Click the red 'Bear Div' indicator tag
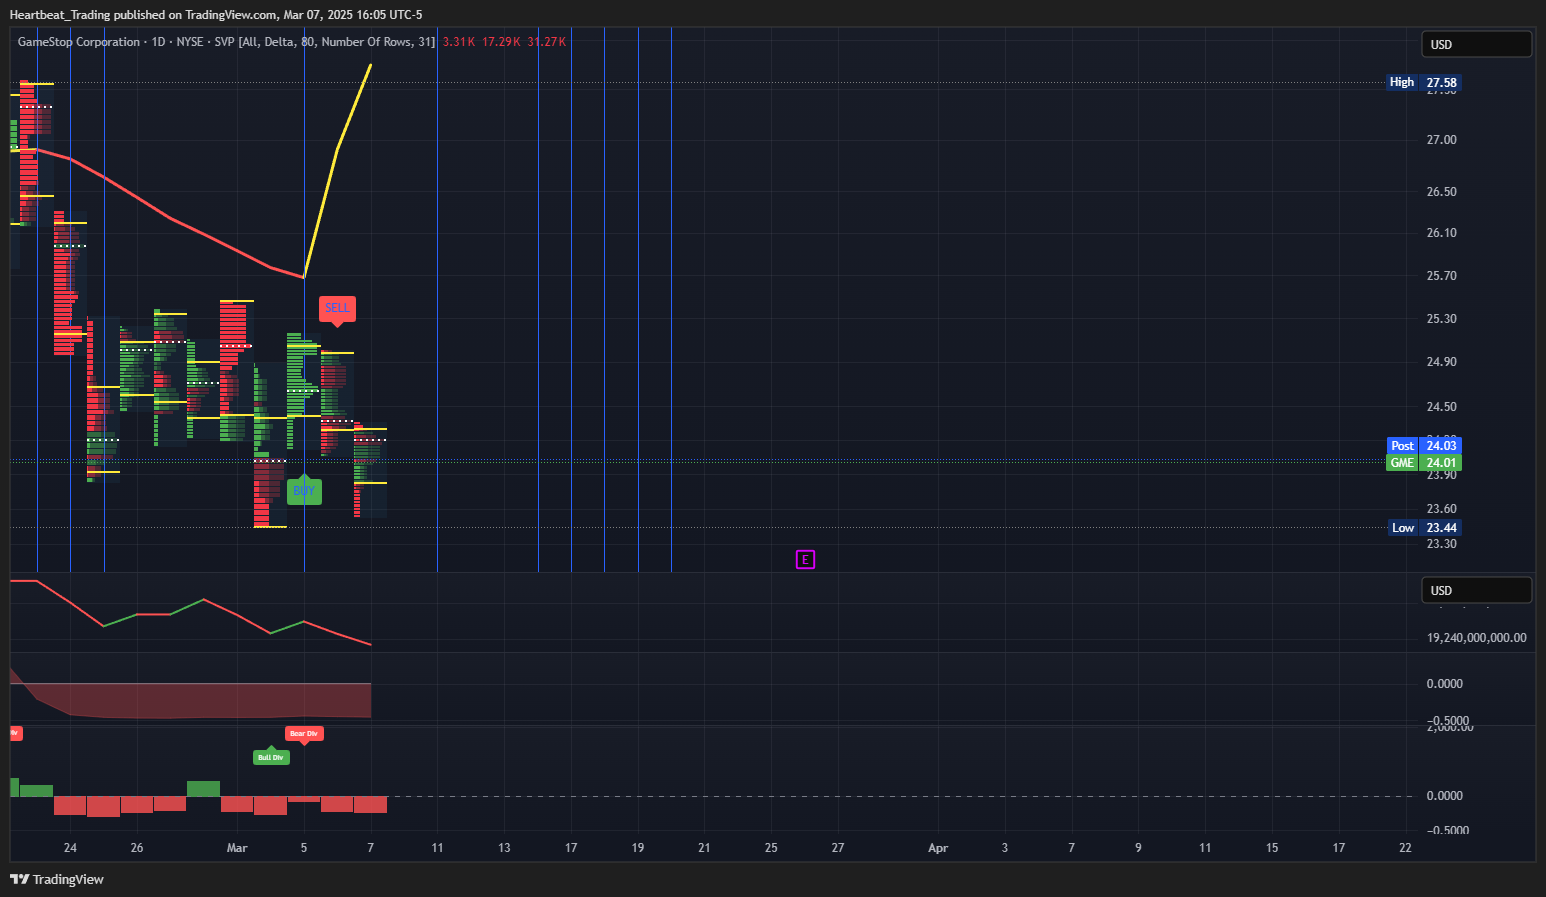1546x897 pixels. tap(304, 734)
